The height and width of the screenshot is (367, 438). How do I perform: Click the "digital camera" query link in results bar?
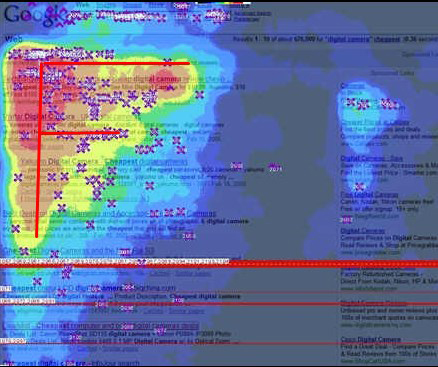(348, 39)
